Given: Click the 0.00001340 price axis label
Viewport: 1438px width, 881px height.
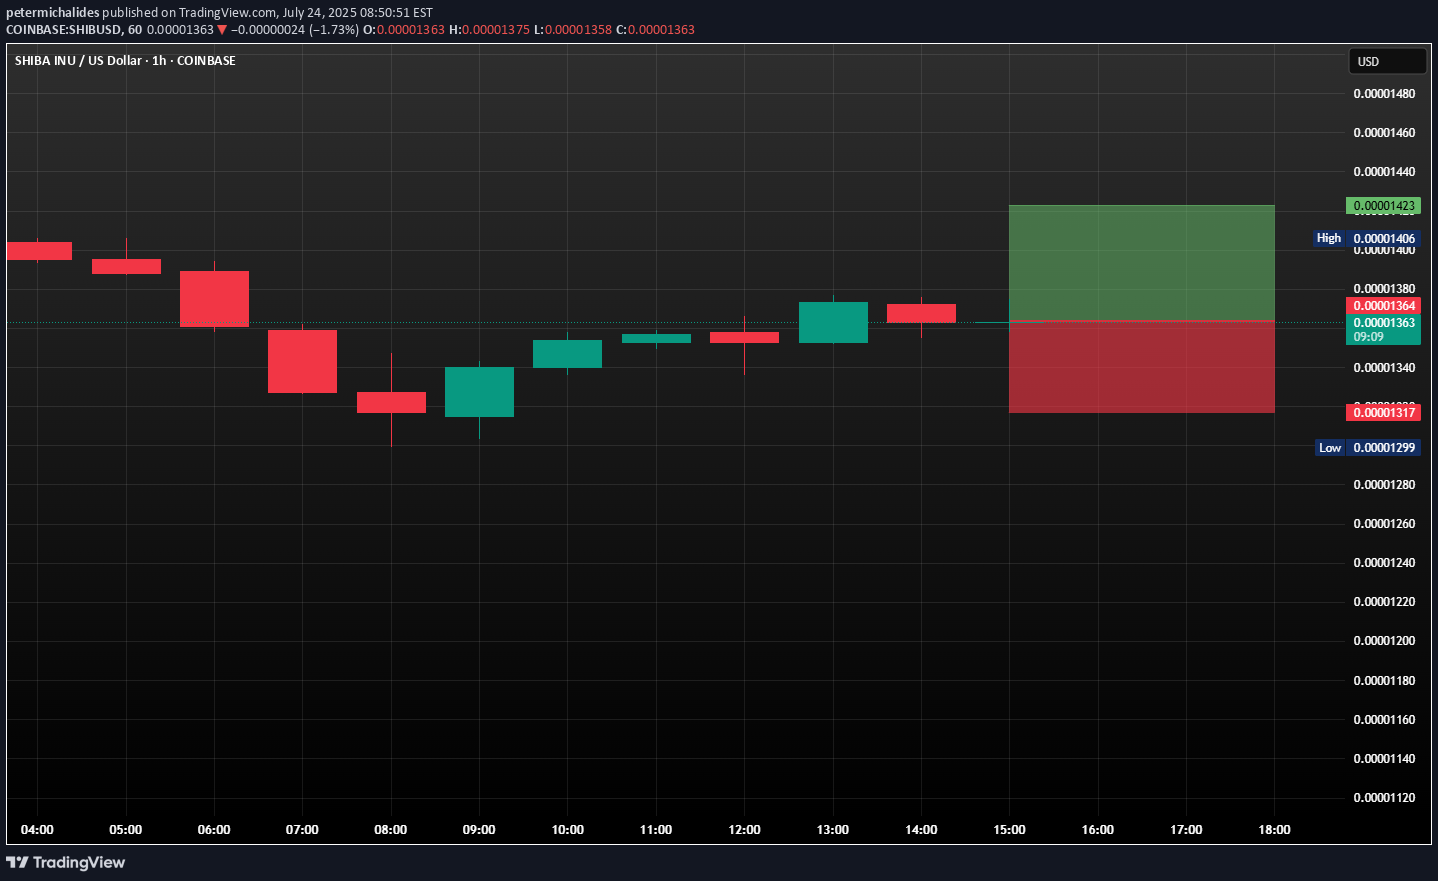Looking at the screenshot, I should click(x=1384, y=368).
